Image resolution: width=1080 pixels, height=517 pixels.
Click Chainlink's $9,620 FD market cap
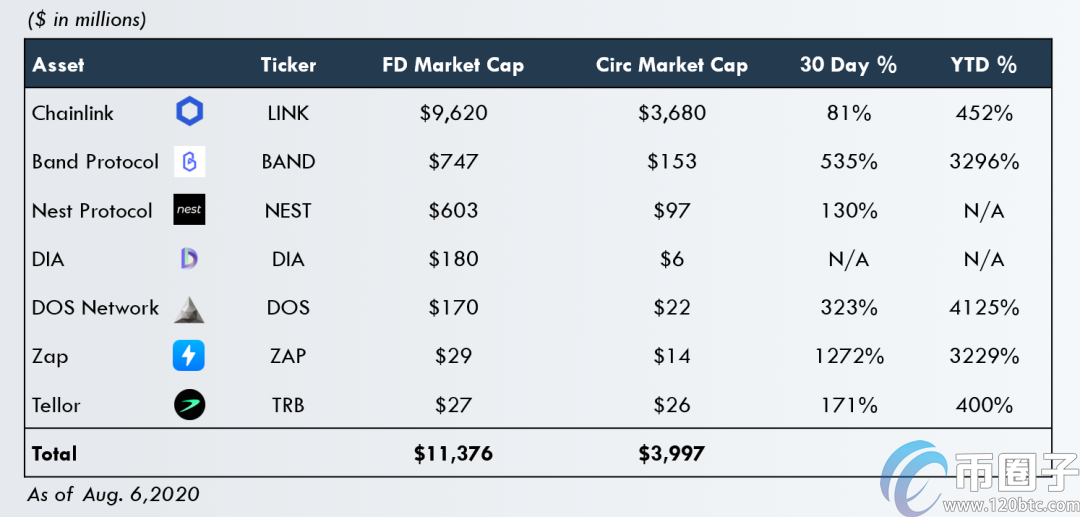(453, 113)
